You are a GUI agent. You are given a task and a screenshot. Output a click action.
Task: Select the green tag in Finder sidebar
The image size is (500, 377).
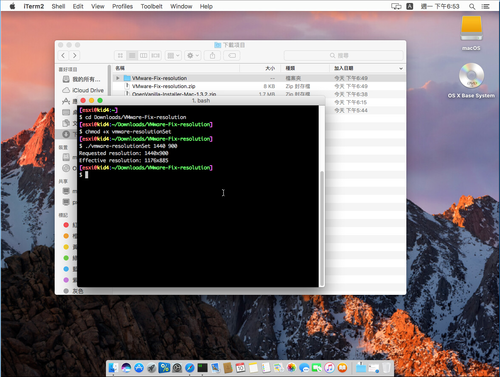(66, 258)
